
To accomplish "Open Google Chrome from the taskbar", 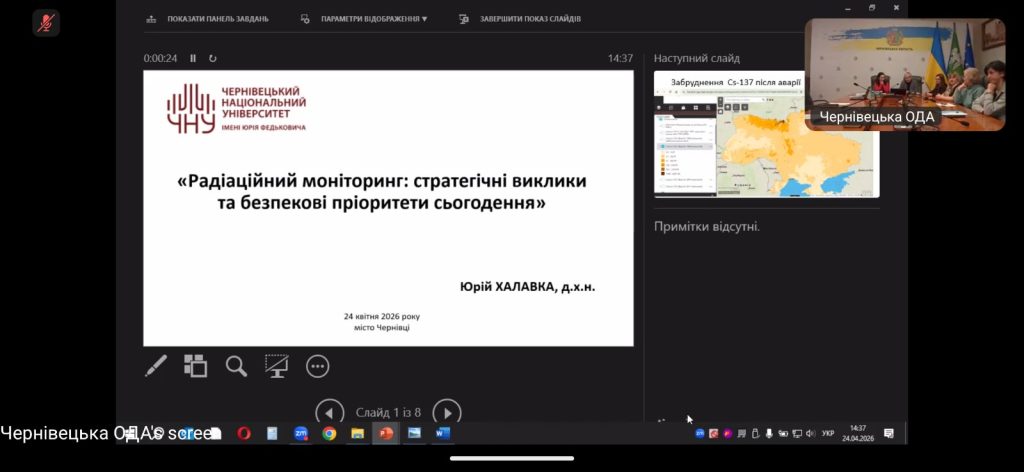I will coord(329,433).
